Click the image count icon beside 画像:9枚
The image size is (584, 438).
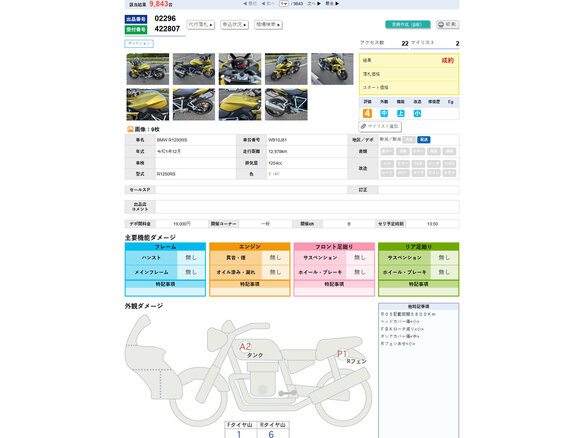click(130, 129)
